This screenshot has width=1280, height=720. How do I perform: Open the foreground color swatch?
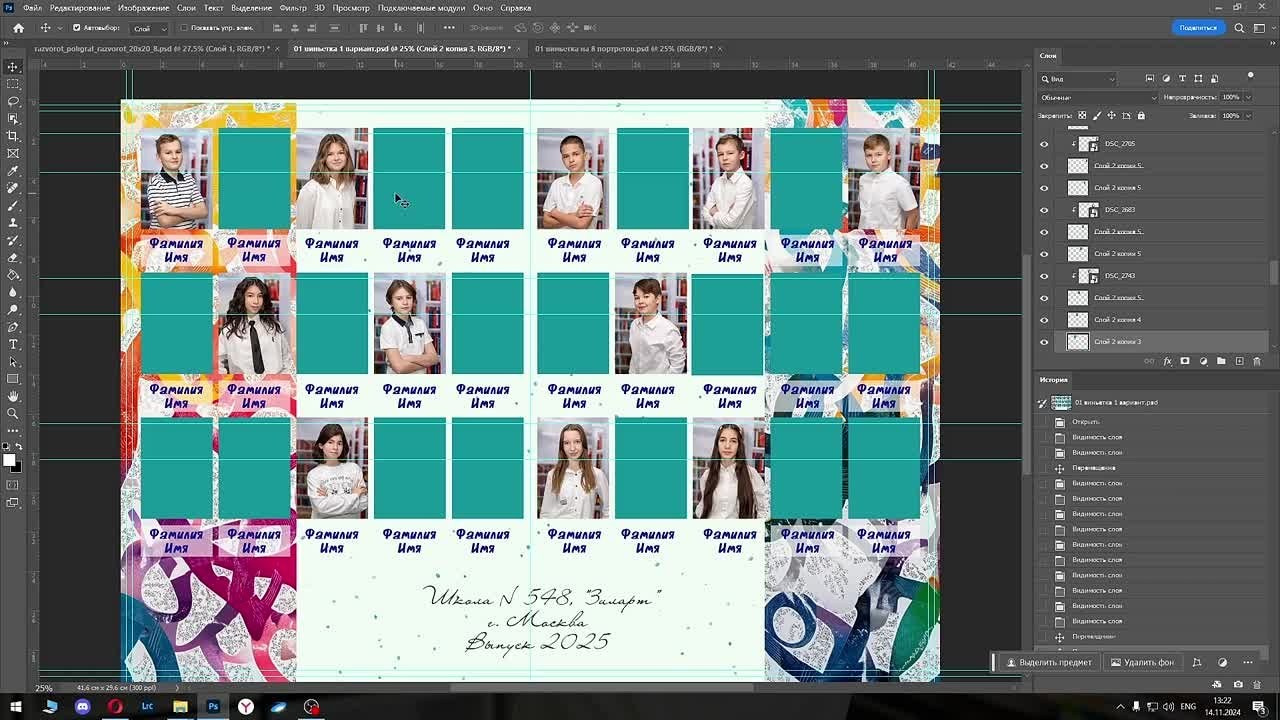9,460
